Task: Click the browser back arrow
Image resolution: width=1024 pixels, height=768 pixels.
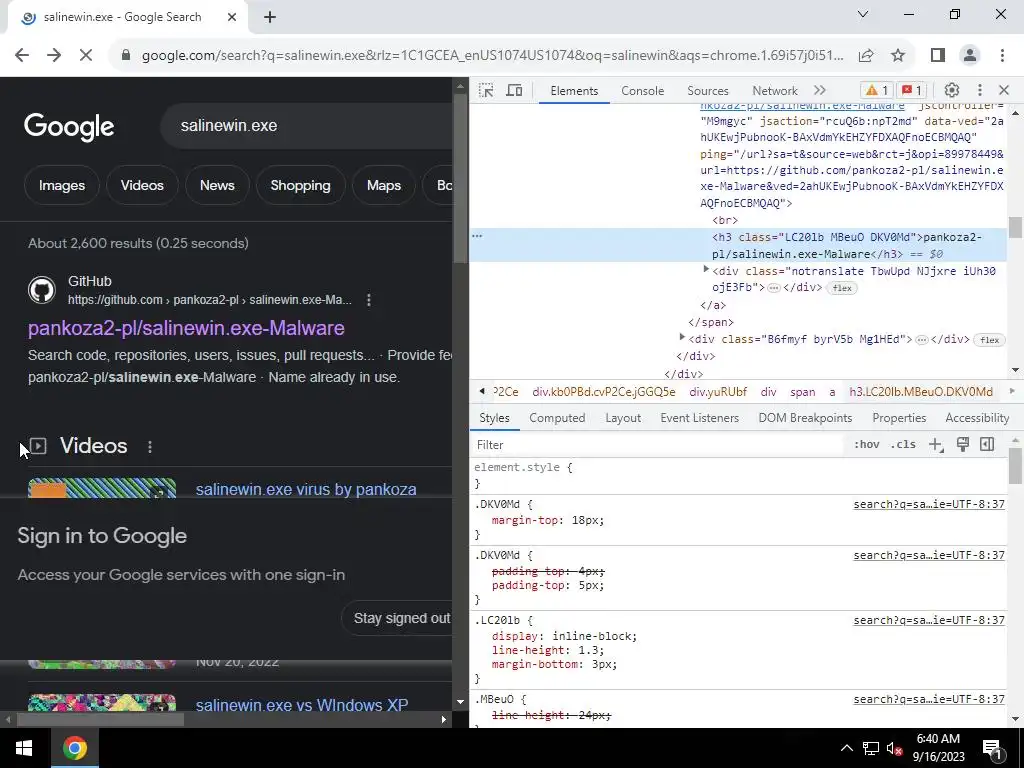Action: point(22,56)
